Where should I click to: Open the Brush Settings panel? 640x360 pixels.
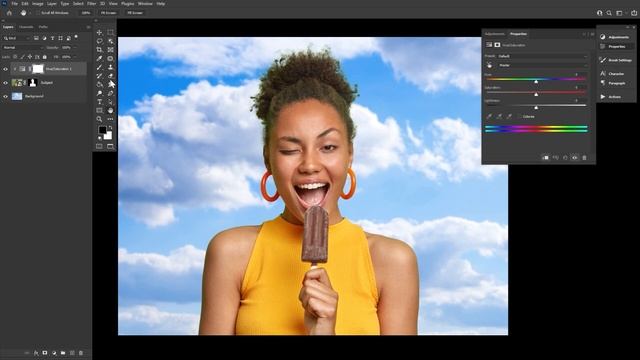[x=616, y=60]
